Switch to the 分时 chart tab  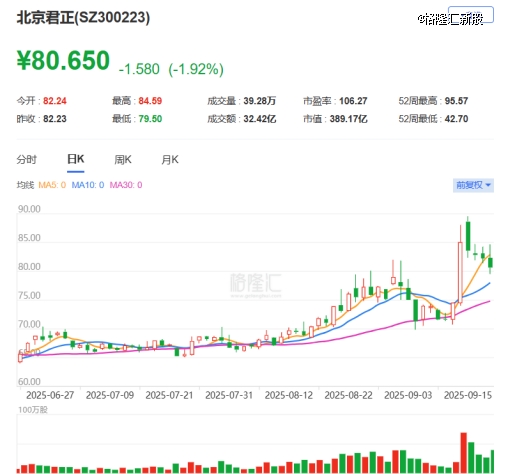(27, 160)
